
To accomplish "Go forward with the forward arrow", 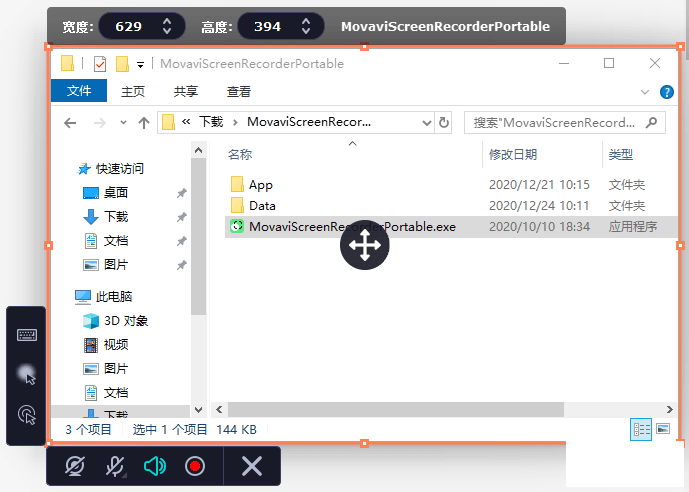I will coord(100,123).
